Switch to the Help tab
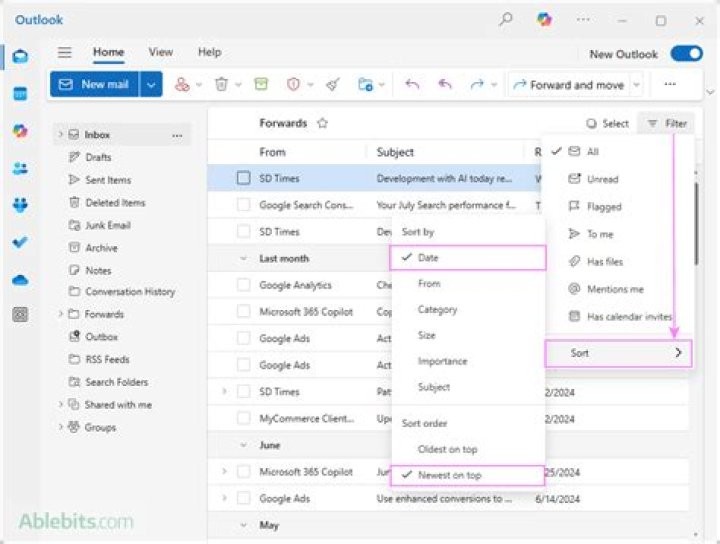Viewport: 720px width, 544px height. coord(210,52)
